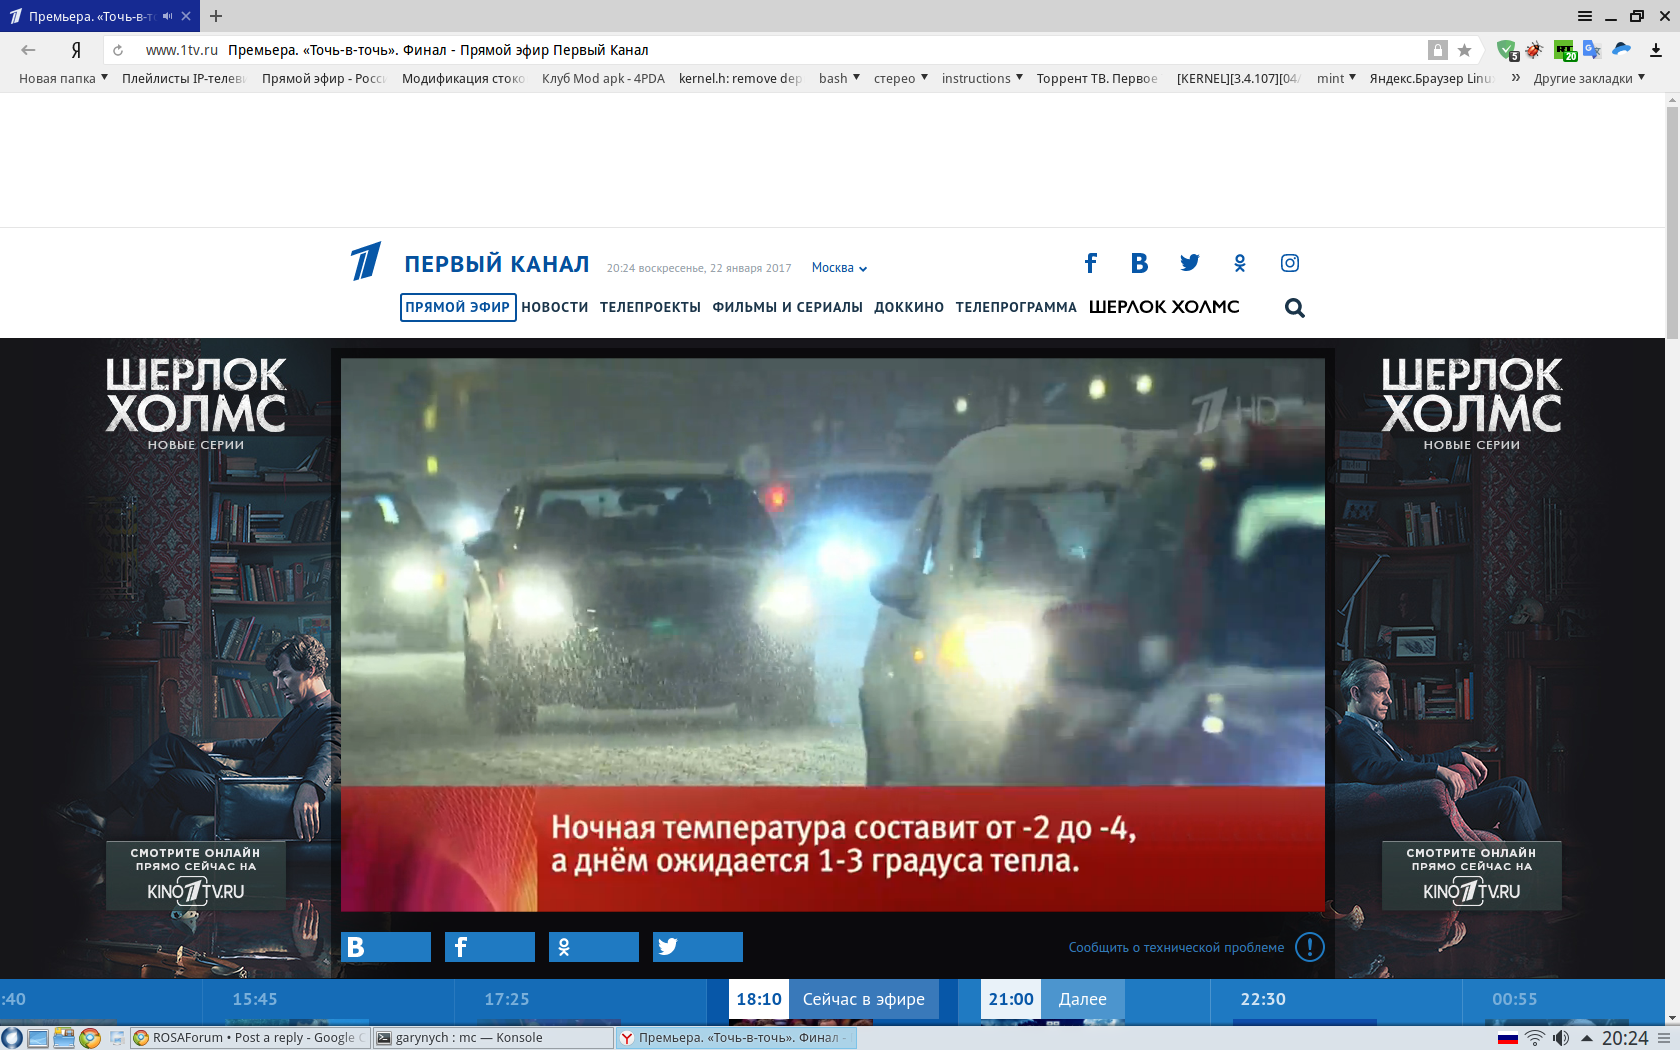The width and height of the screenshot is (1680, 1050).
Task: Click the lock protect icon in address bar
Action: tap(1437, 50)
